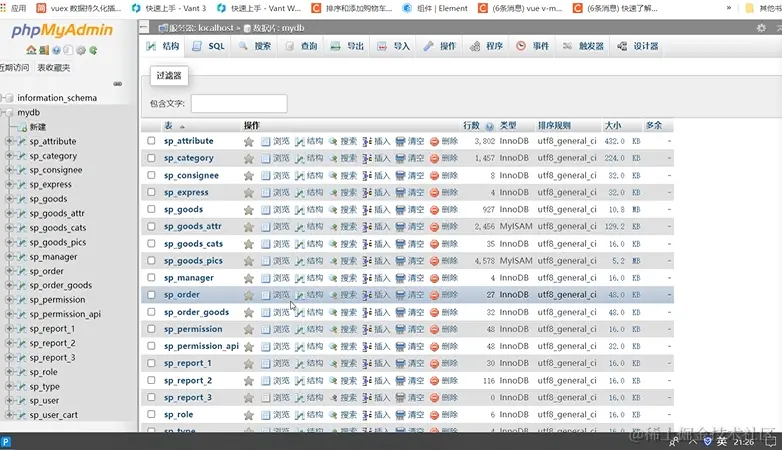Image resolution: width=782 pixels, height=450 pixels.
Task: Show tray overflow arrow in taskbar
Action: point(693,442)
